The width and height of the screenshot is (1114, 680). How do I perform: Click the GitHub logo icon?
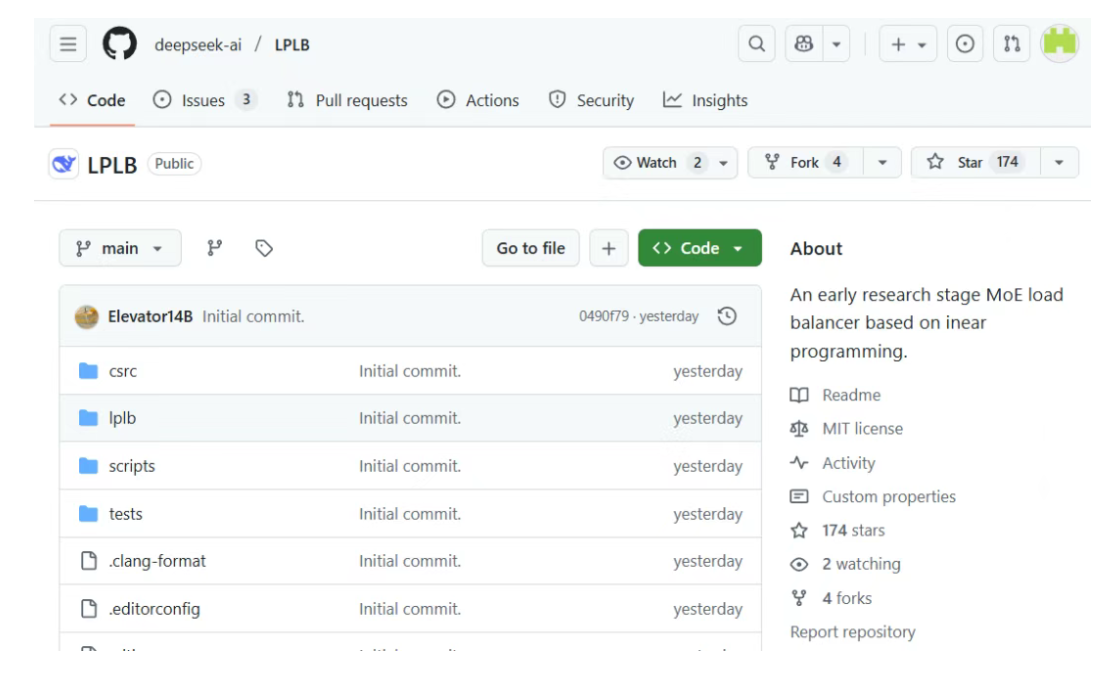pos(119,44)
